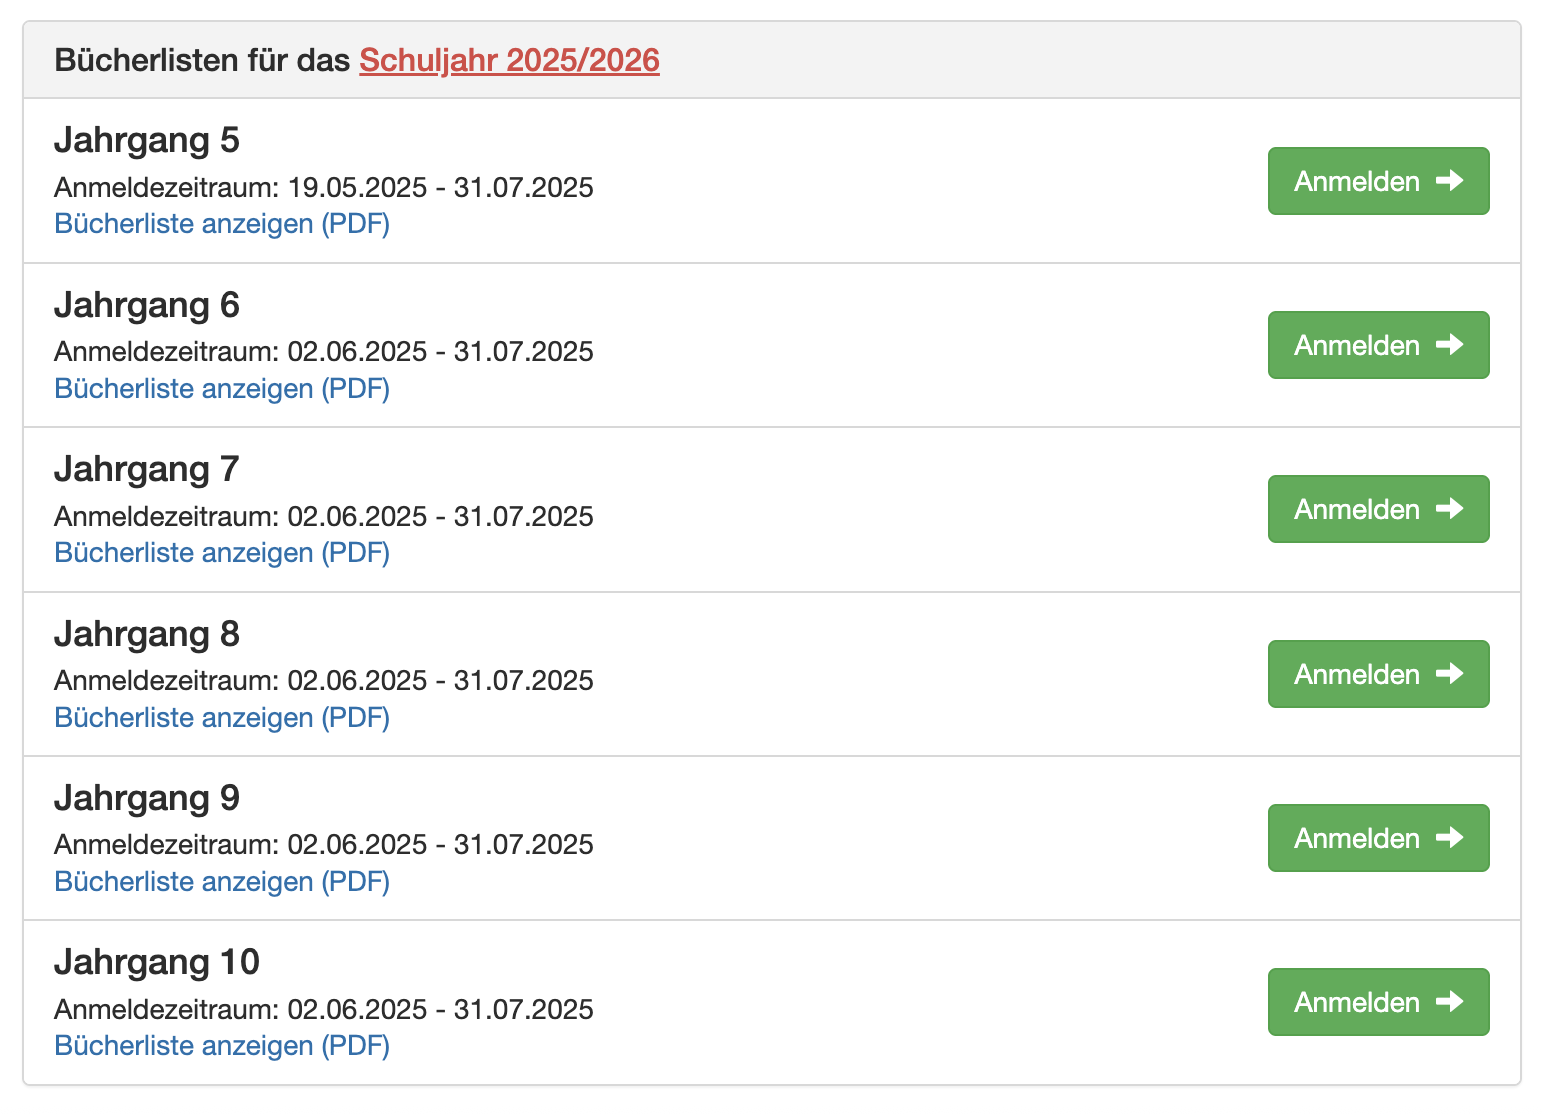The height and width of the screenshot is (1114, 1542).
Task: Click Anmelden text for Jahrgang 10
Action: pos(1357,1002)
